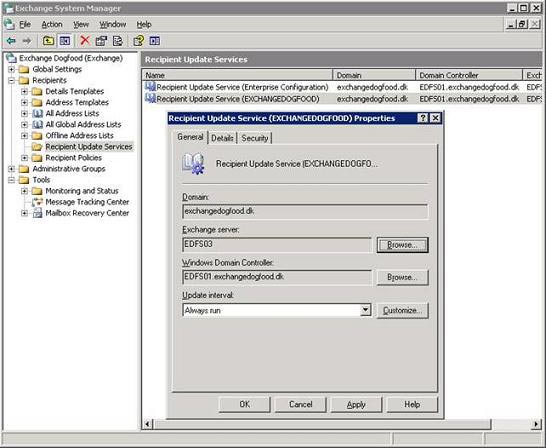
Task: Click the Export List toolbar icon
Action: click(x=118, y=41)
